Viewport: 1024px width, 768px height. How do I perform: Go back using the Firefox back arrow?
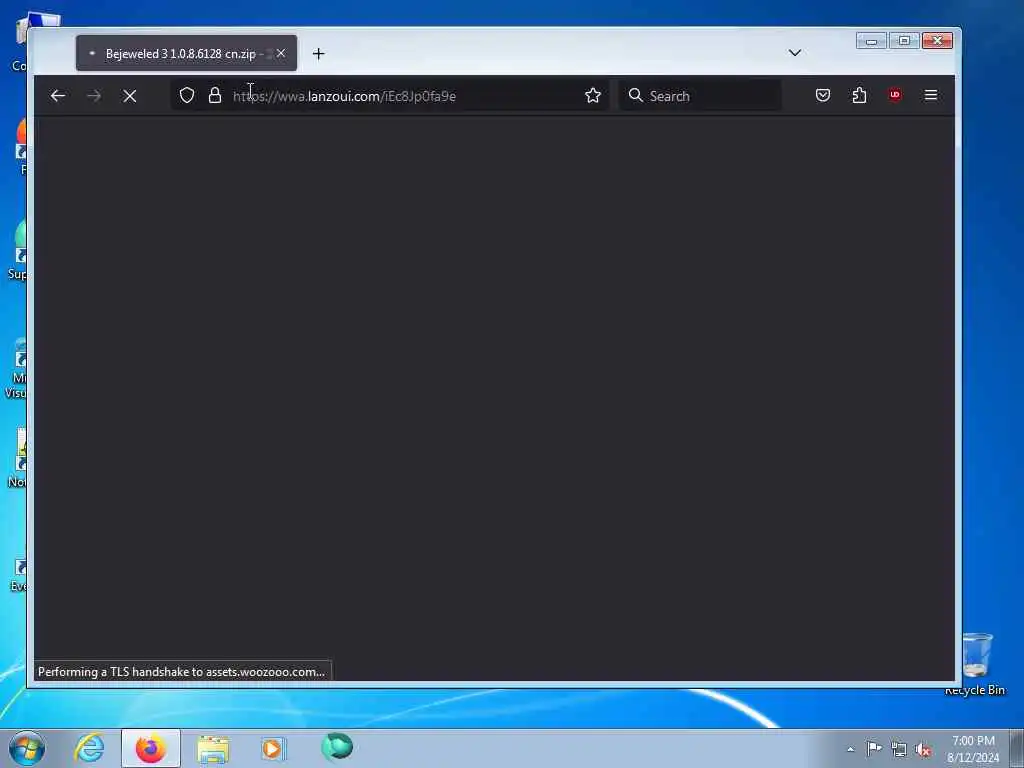coord(57,96)
